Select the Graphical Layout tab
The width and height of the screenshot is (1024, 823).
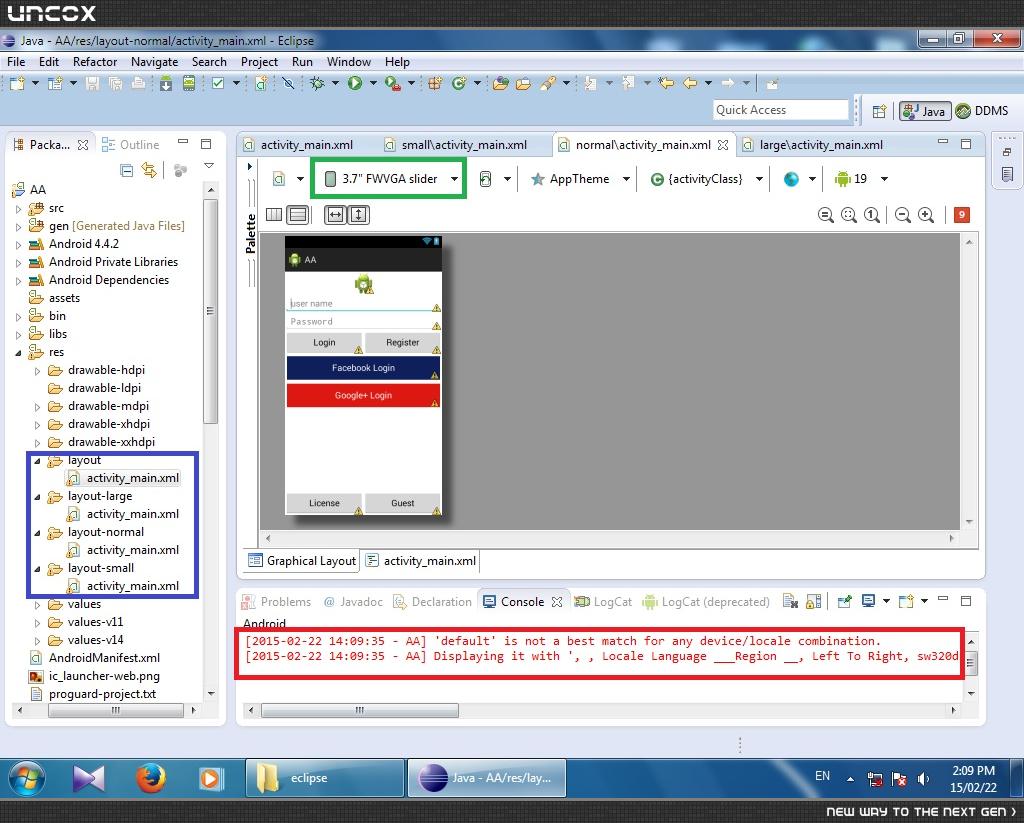click(x=302, y=560)
